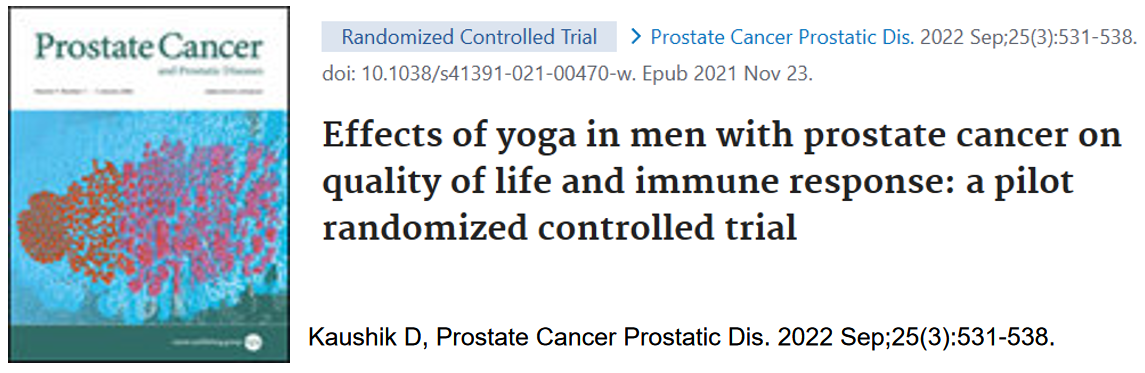Click the "Prostate Cancer" heading on the cover
1145x373 pixels.
point(149,48)
